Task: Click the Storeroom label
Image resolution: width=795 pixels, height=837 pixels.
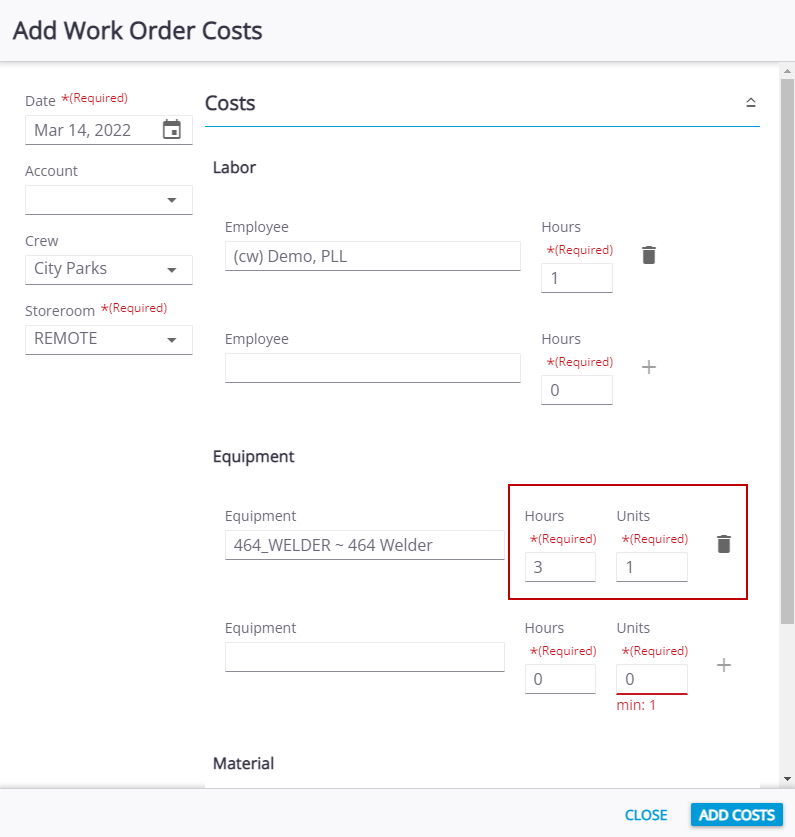Action: click(x=60, y=311)
